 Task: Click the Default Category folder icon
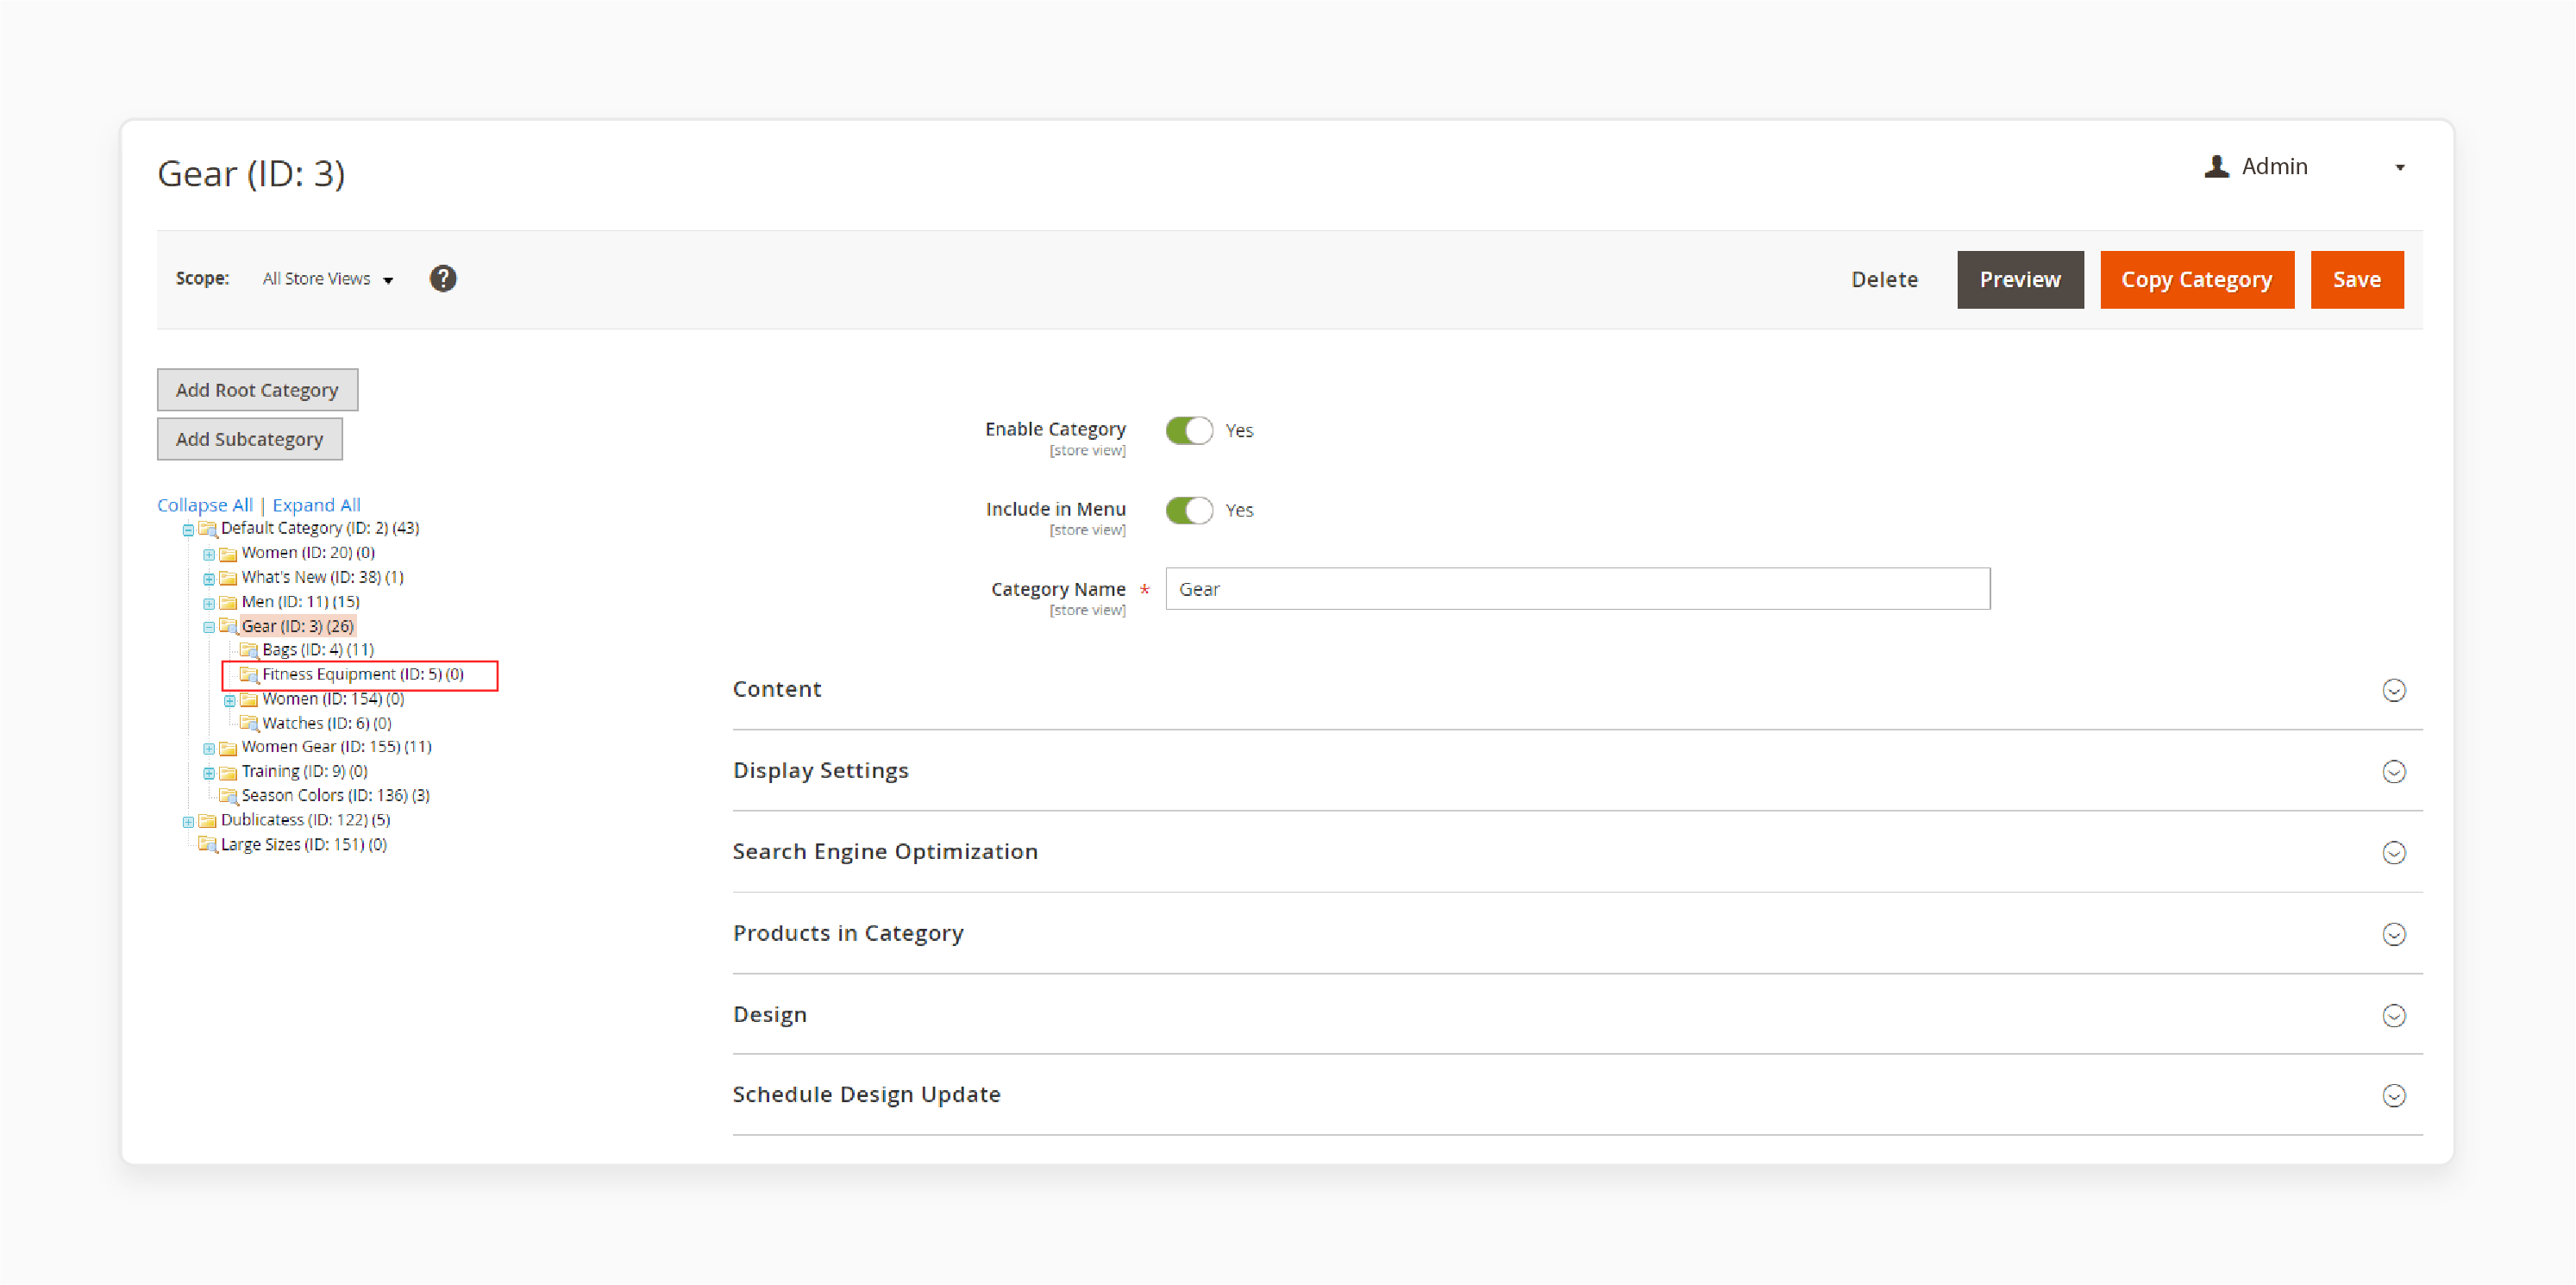207,529
